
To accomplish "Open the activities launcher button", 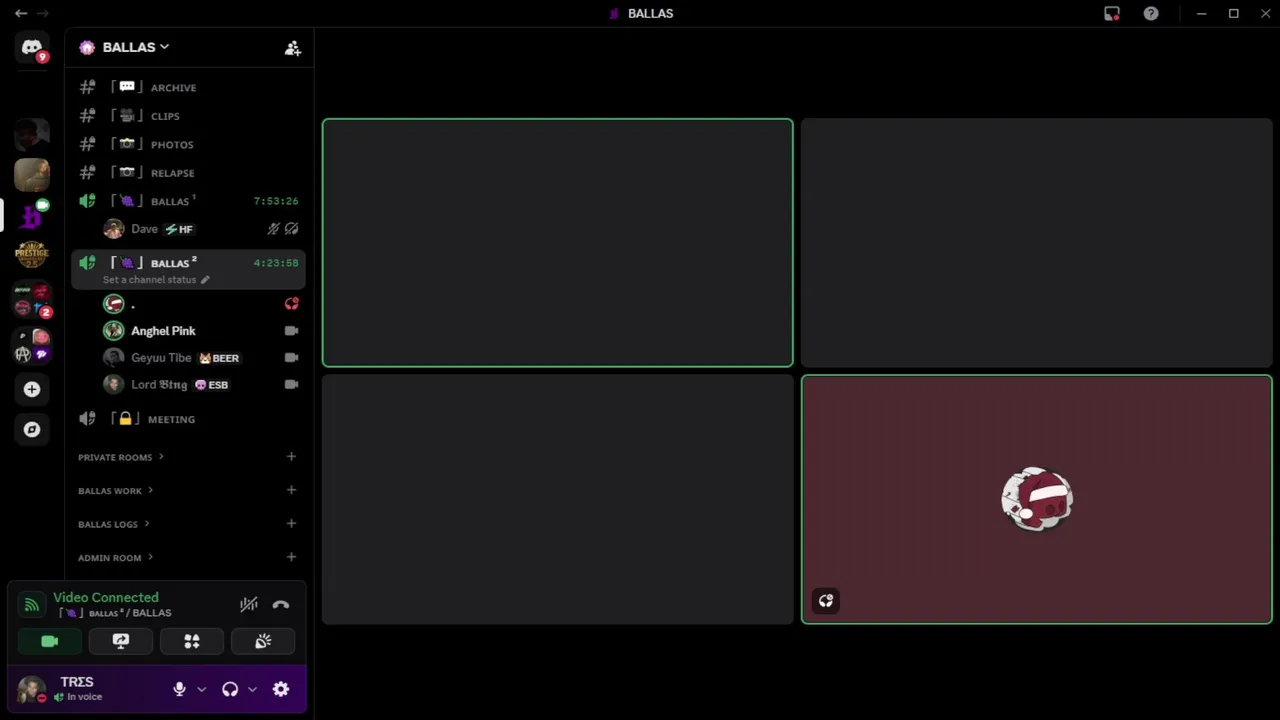I will (192, 641).
